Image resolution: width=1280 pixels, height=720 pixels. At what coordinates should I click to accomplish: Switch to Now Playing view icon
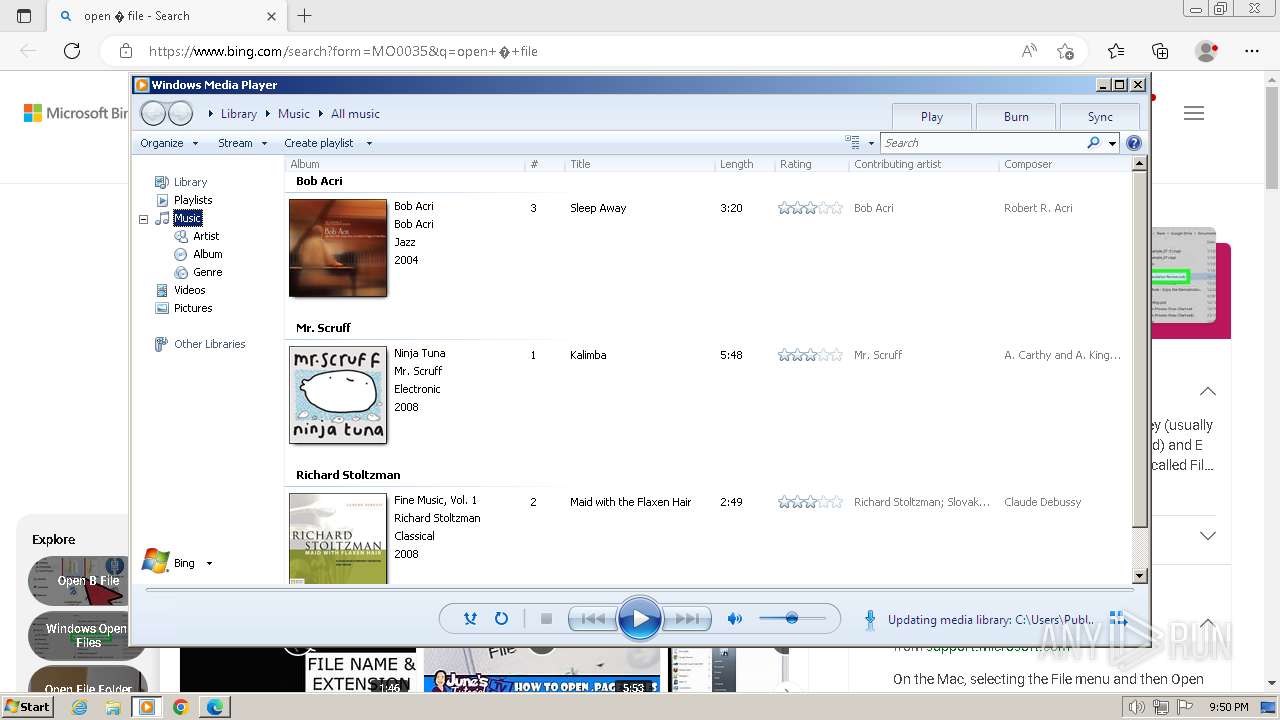pyautogui.click(x=1119, y=620)
